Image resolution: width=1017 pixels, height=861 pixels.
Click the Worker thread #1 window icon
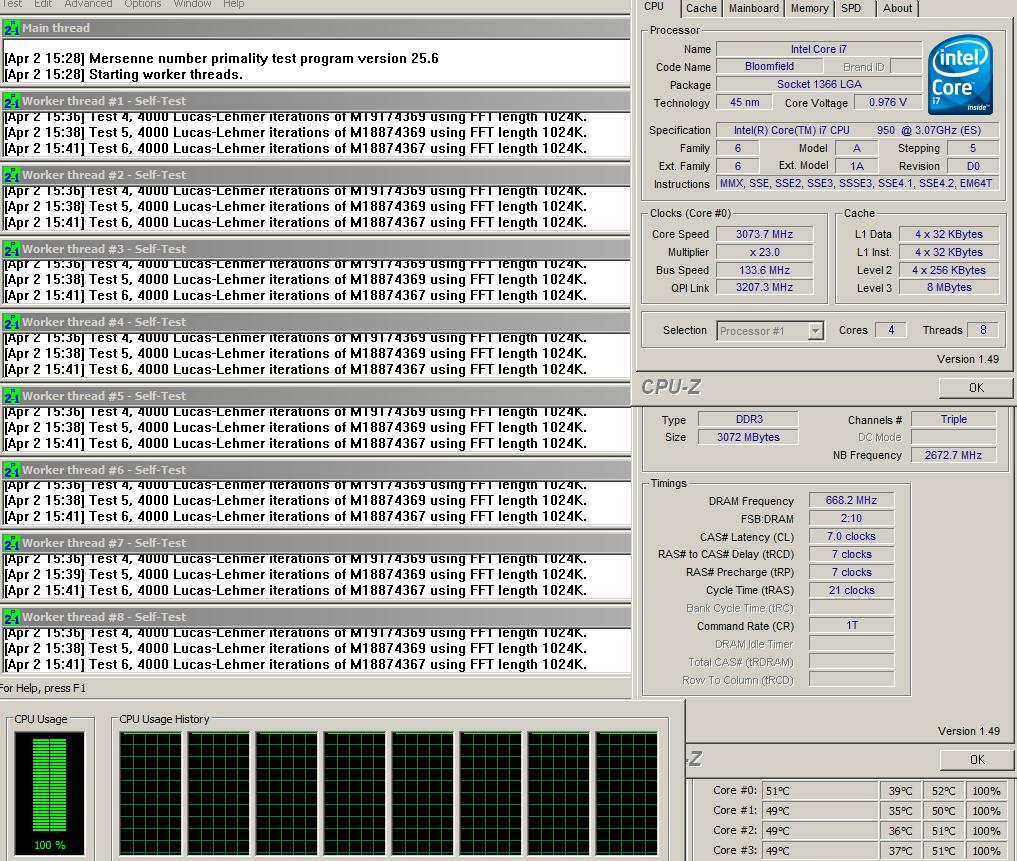click(x=11, y=101)
